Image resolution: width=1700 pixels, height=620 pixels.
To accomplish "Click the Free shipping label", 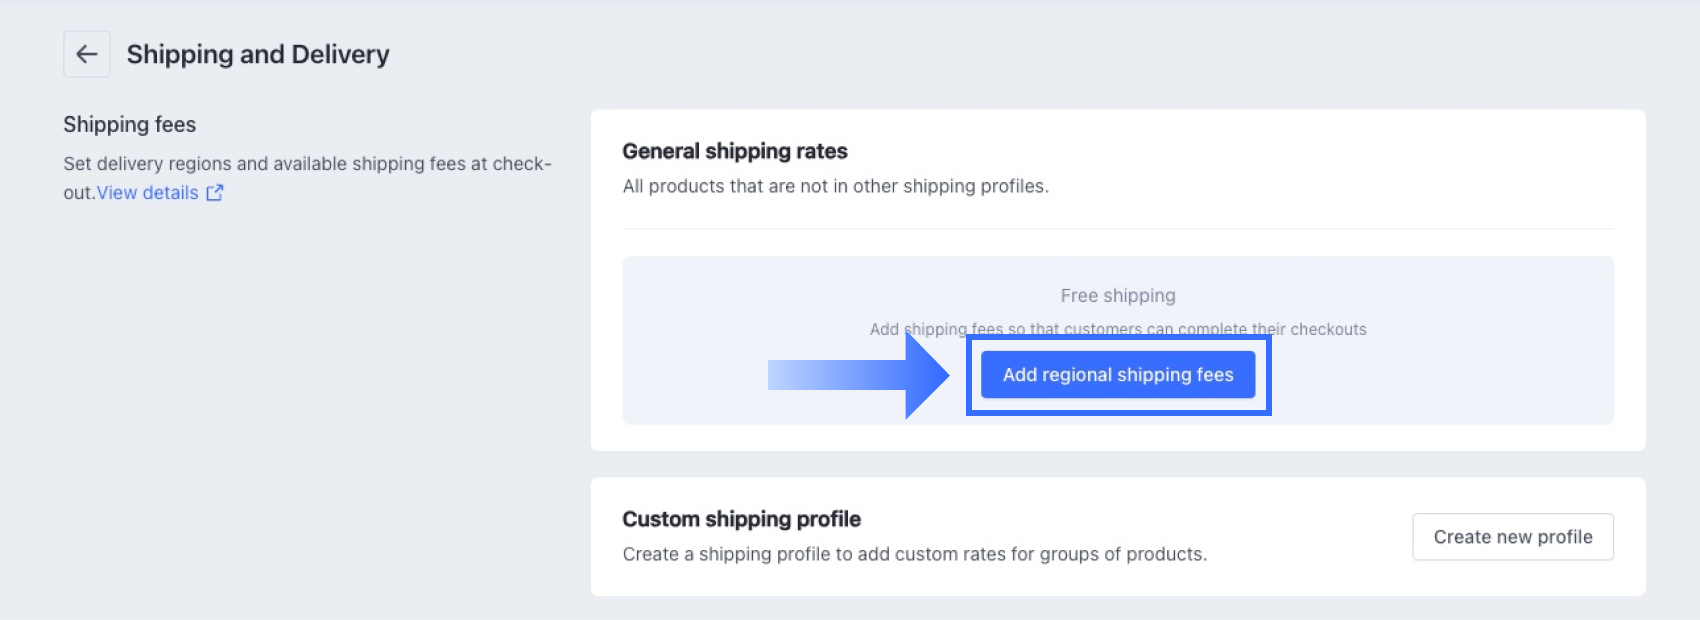I will (x=1118, y=296).
